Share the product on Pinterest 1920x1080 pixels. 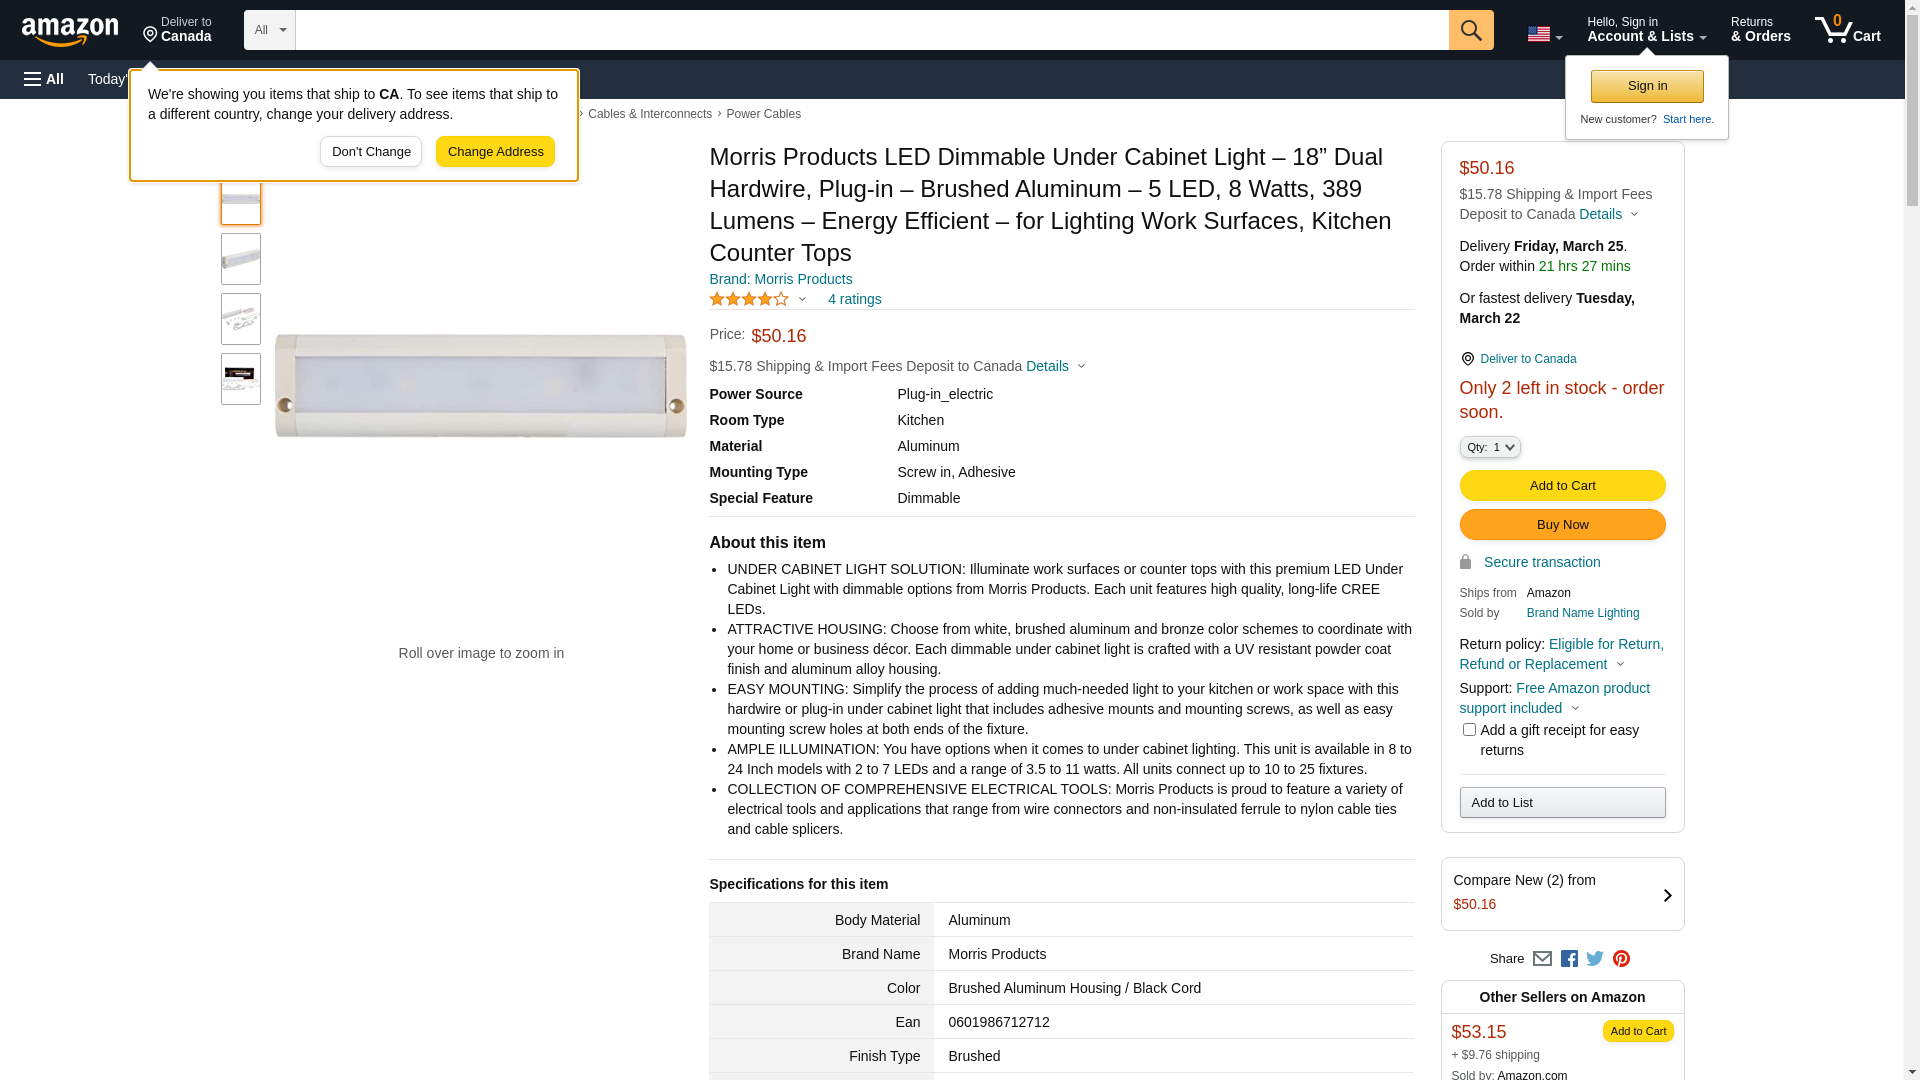tap(1621, 959)
